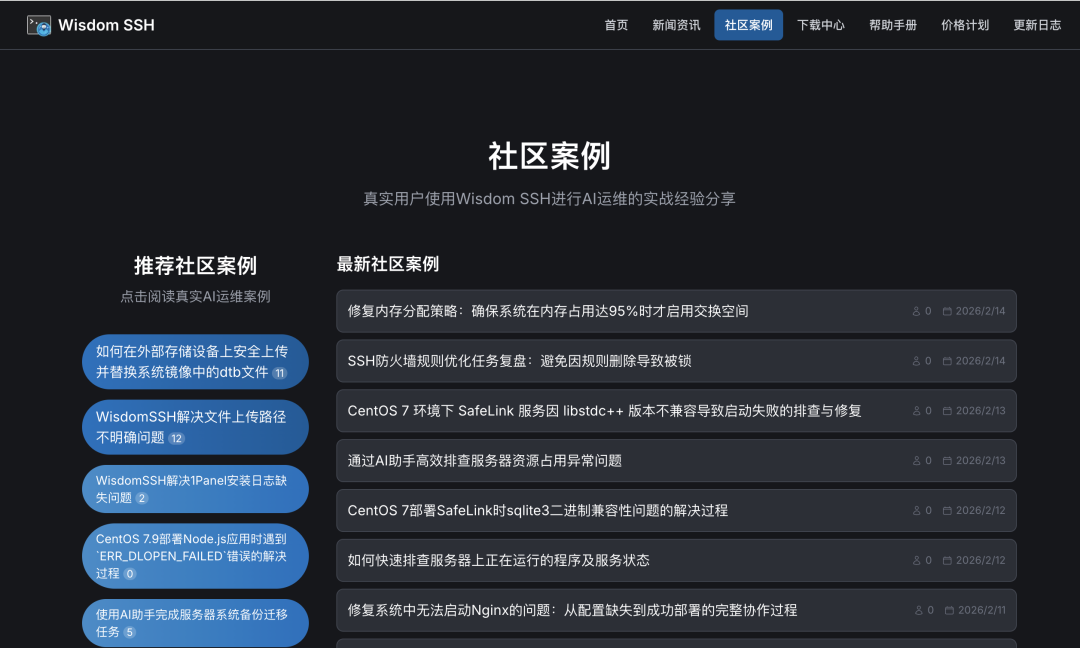Open 使用AI助手完成服务器系统备份迁移任务 case
The height and width of the screenshot is (648, 1080).
click(195, 623)
